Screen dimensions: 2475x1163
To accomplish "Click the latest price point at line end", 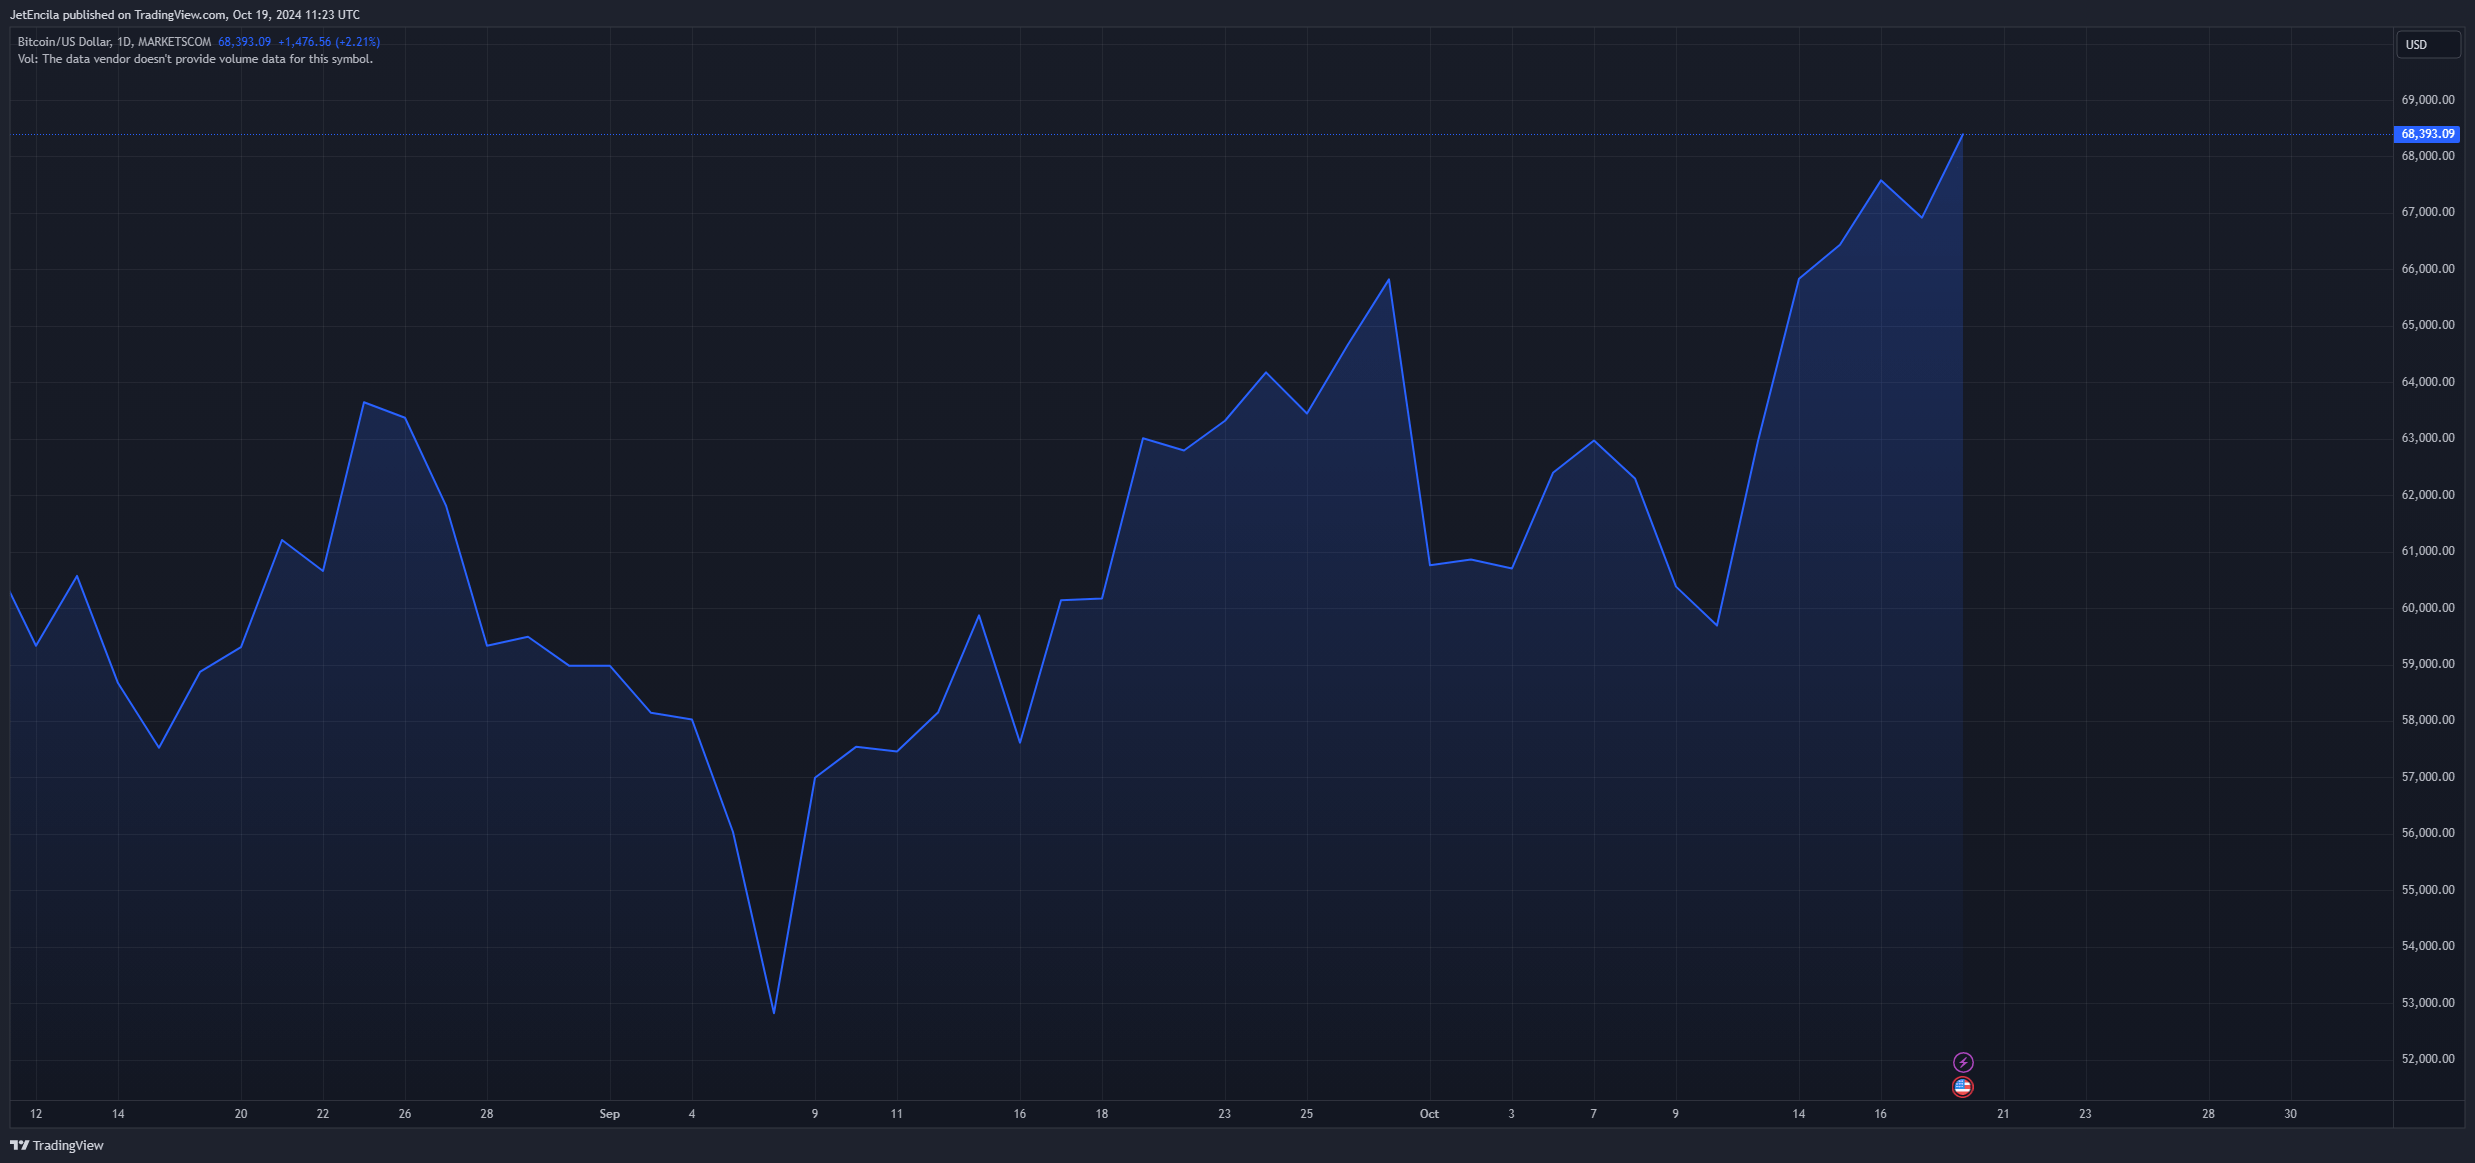I will point(1962,134).
